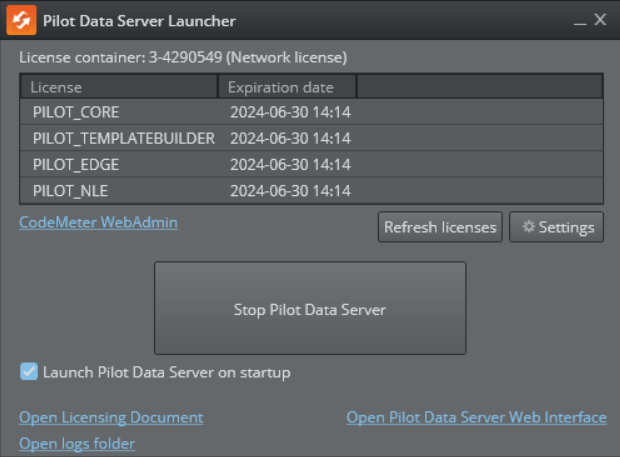Open the CodeMeter WebAdmin link
The image size is (620, 457).
pos(98,222)
